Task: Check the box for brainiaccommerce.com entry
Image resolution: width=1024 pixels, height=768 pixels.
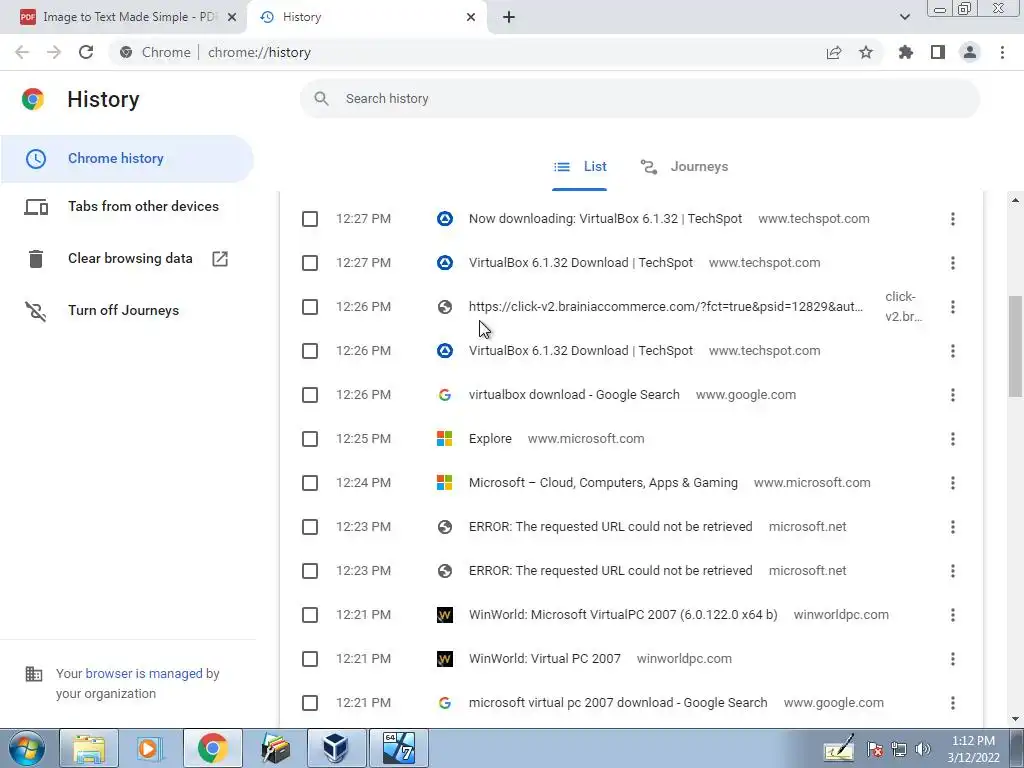Action: 310,307
